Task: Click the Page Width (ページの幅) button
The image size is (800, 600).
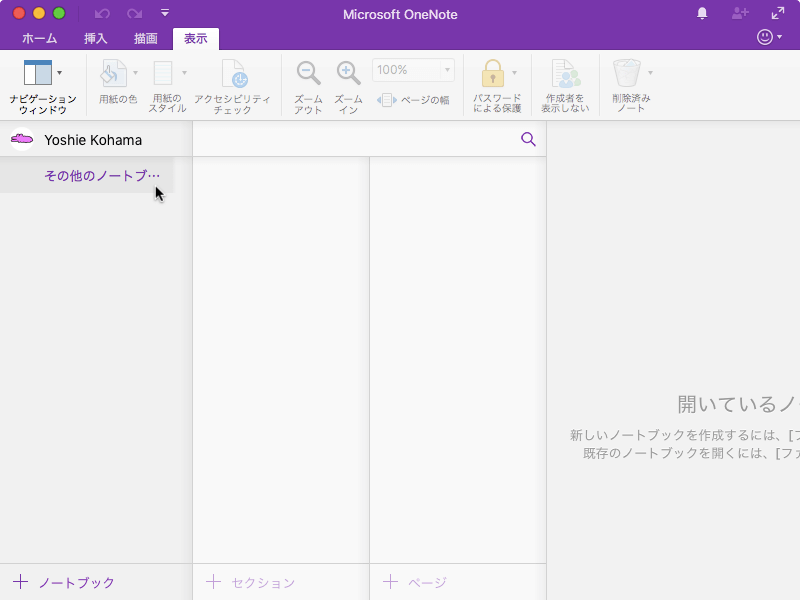Action: (413, 100)
